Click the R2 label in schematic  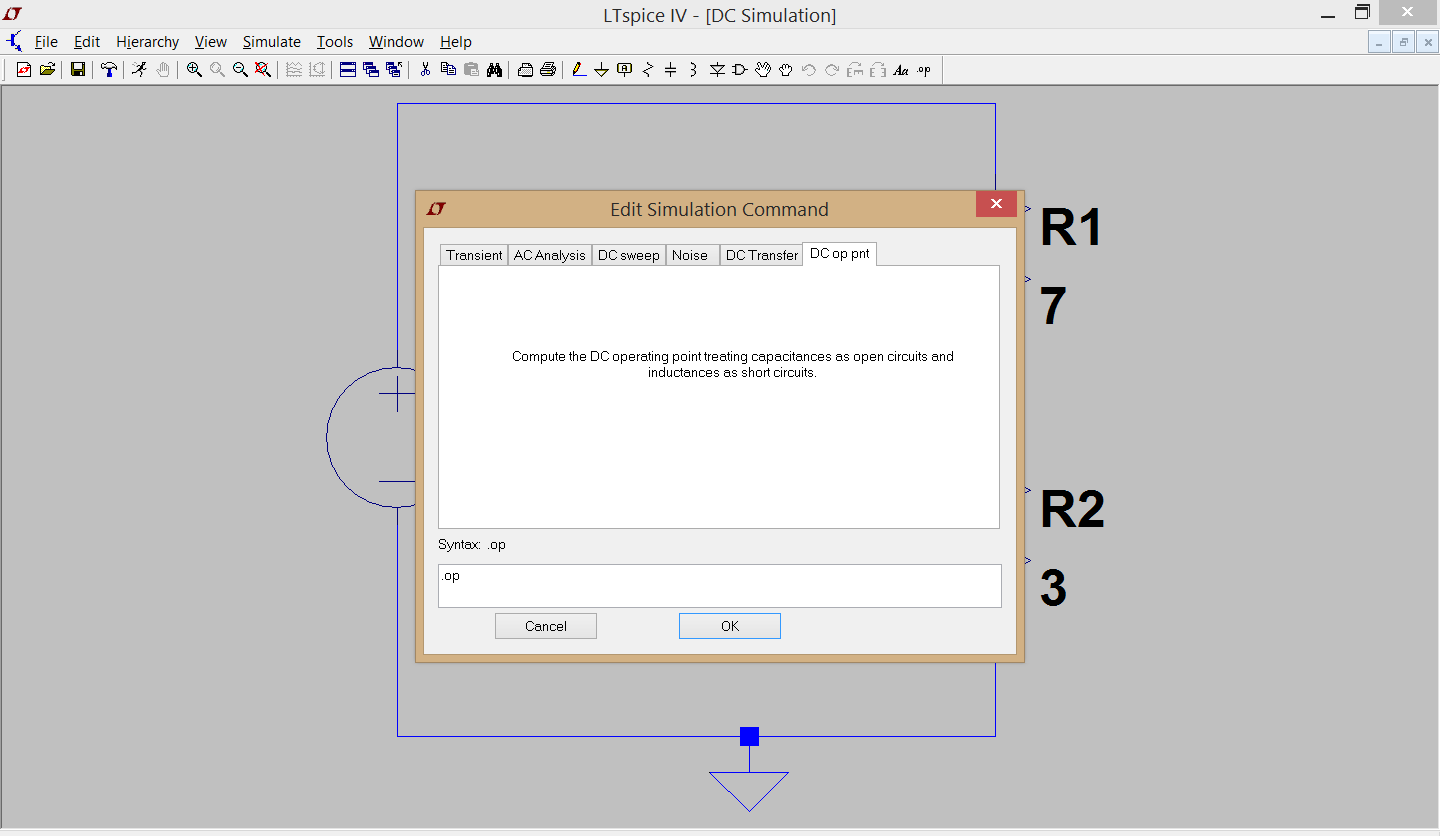coord(1072,509)
